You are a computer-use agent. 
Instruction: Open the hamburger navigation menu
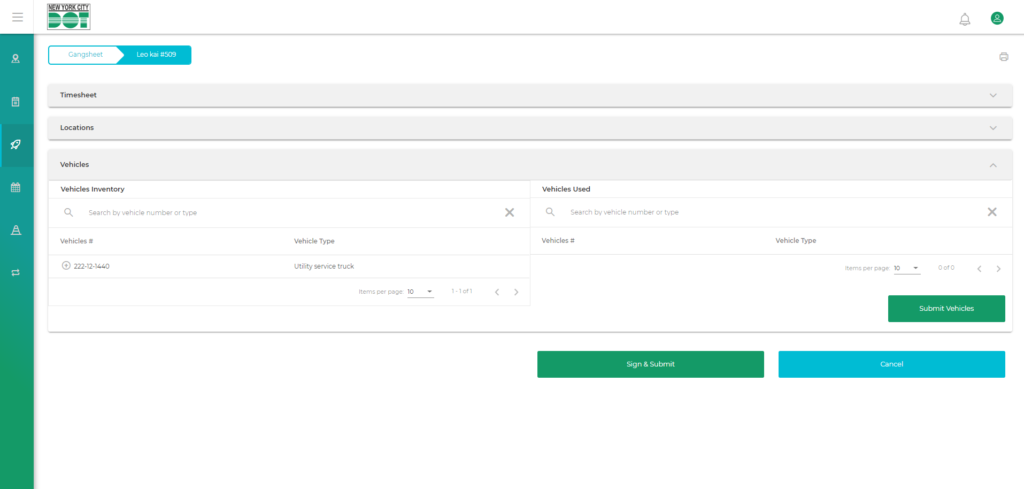[x=17, y=17]
